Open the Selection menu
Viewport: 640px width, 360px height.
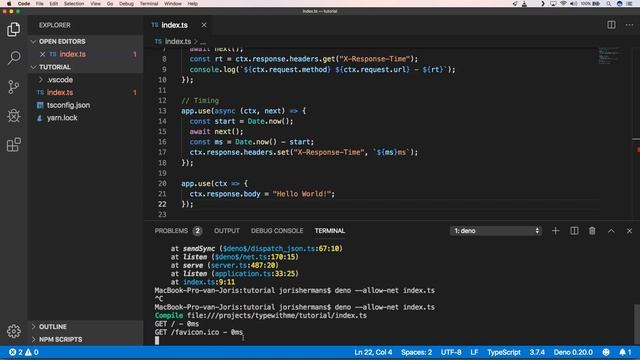point(74,3)
